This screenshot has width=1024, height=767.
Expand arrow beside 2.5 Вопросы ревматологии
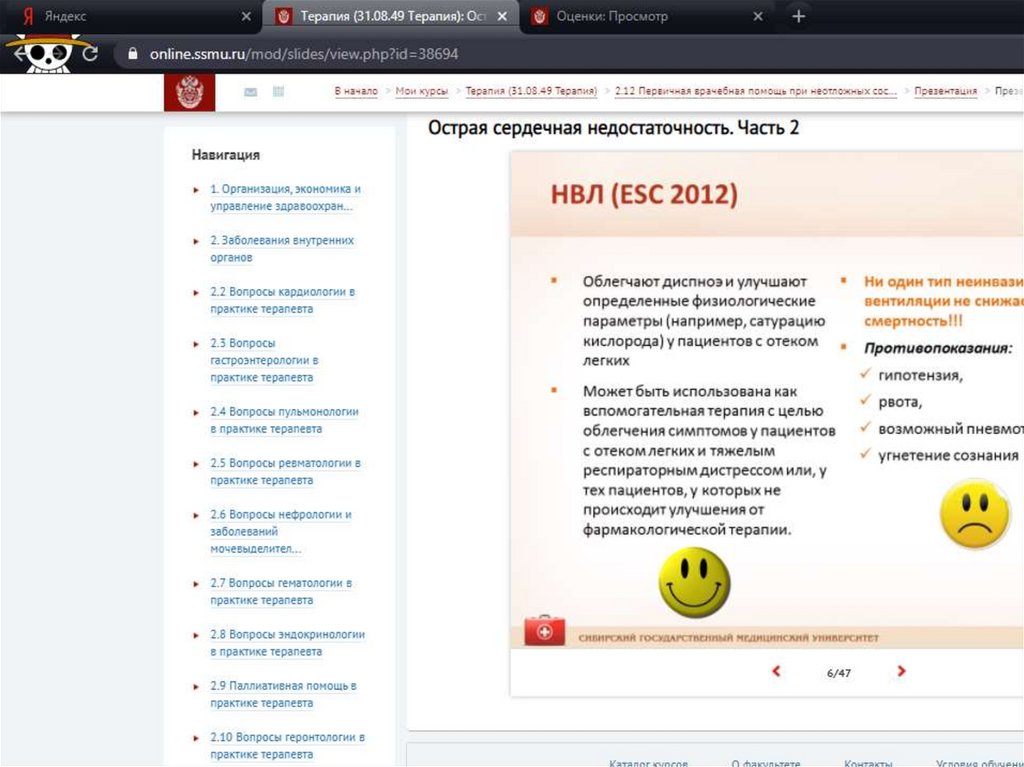[196, 465]
